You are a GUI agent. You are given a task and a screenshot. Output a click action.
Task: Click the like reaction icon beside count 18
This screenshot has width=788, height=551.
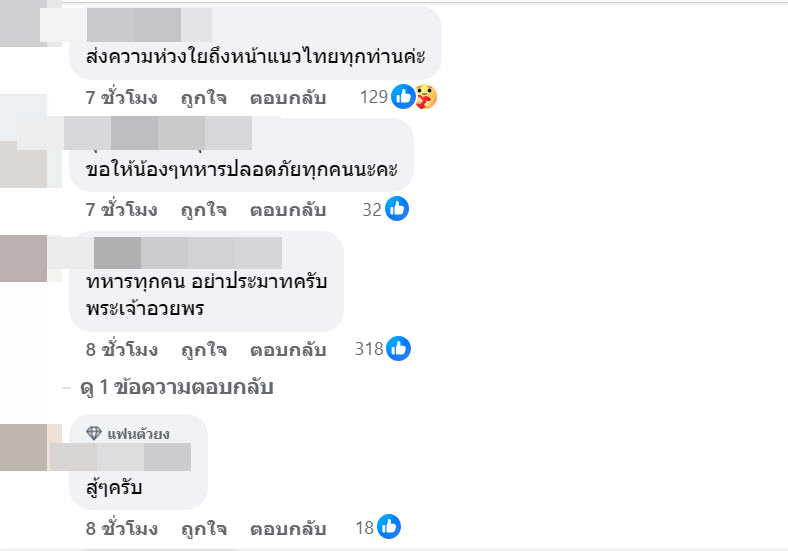pyautogui.click(x=389, y=527)
